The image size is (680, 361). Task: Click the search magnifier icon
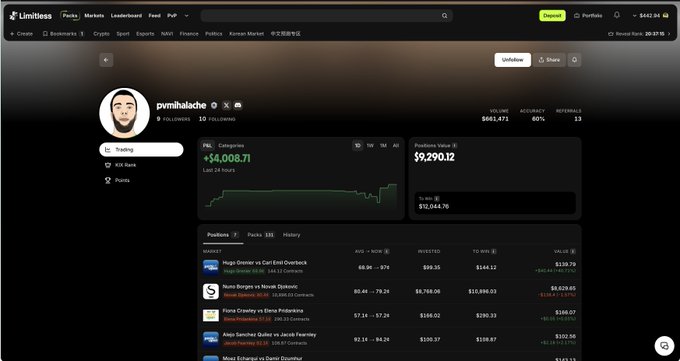click(x=445, y=16)
